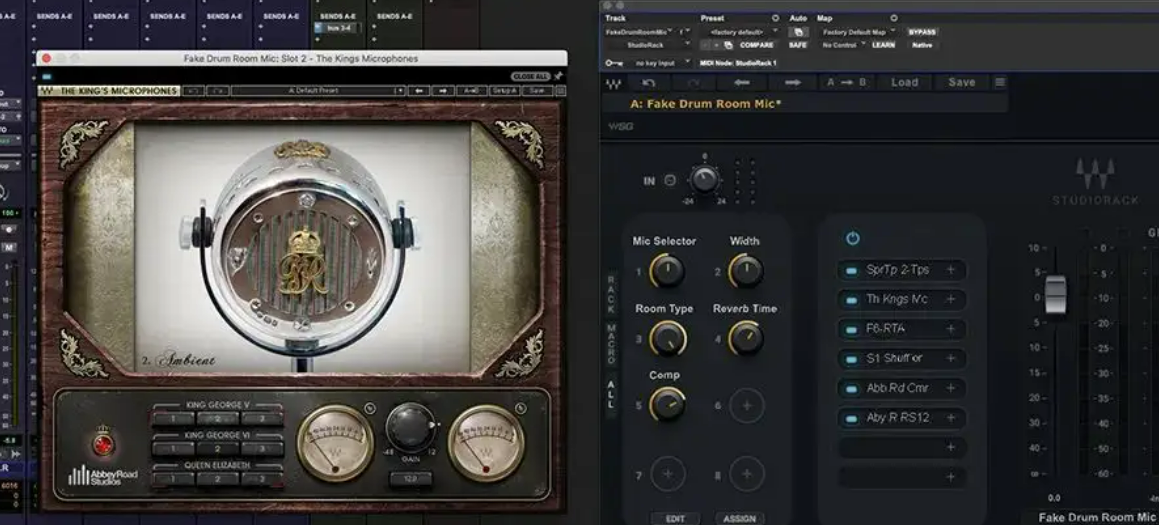
Task: Open the StudioRack hamburger menu
Action: (x=1000, y=83)
